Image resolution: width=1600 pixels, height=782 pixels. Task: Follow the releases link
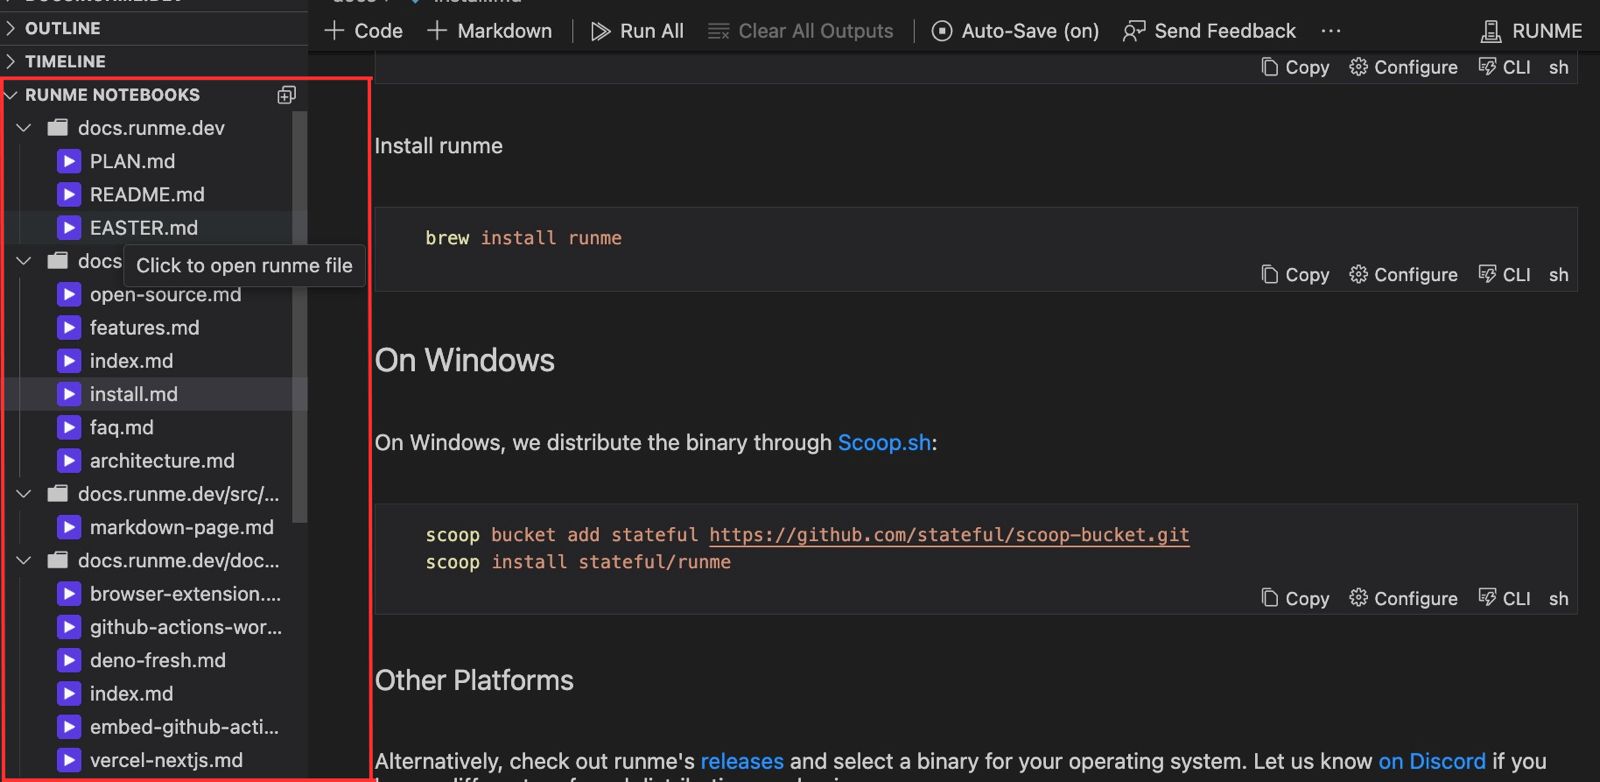(742, 761)
